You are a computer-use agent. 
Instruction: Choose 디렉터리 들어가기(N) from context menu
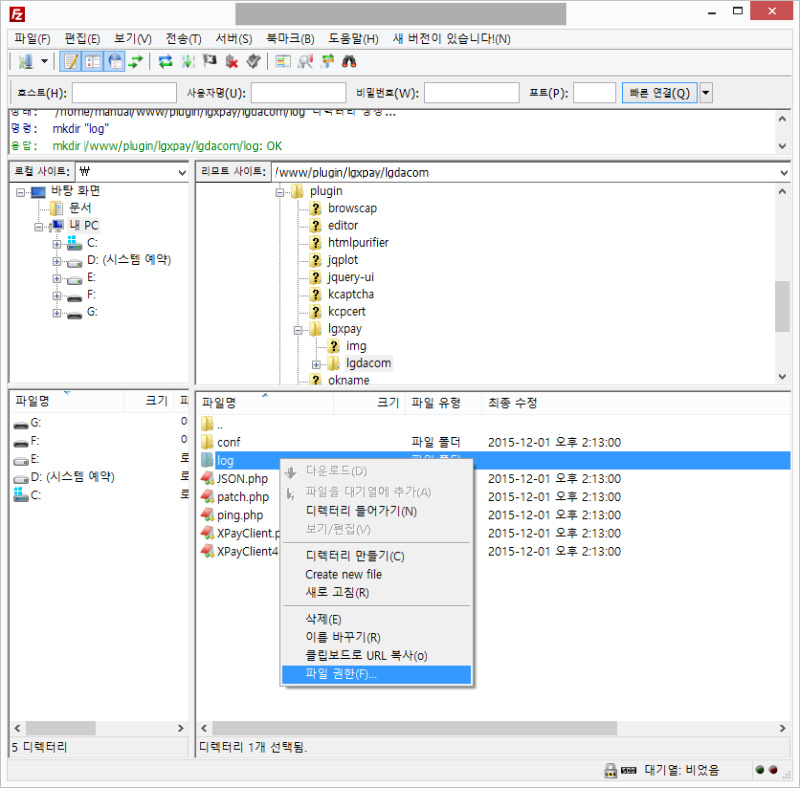coord(377,511)
